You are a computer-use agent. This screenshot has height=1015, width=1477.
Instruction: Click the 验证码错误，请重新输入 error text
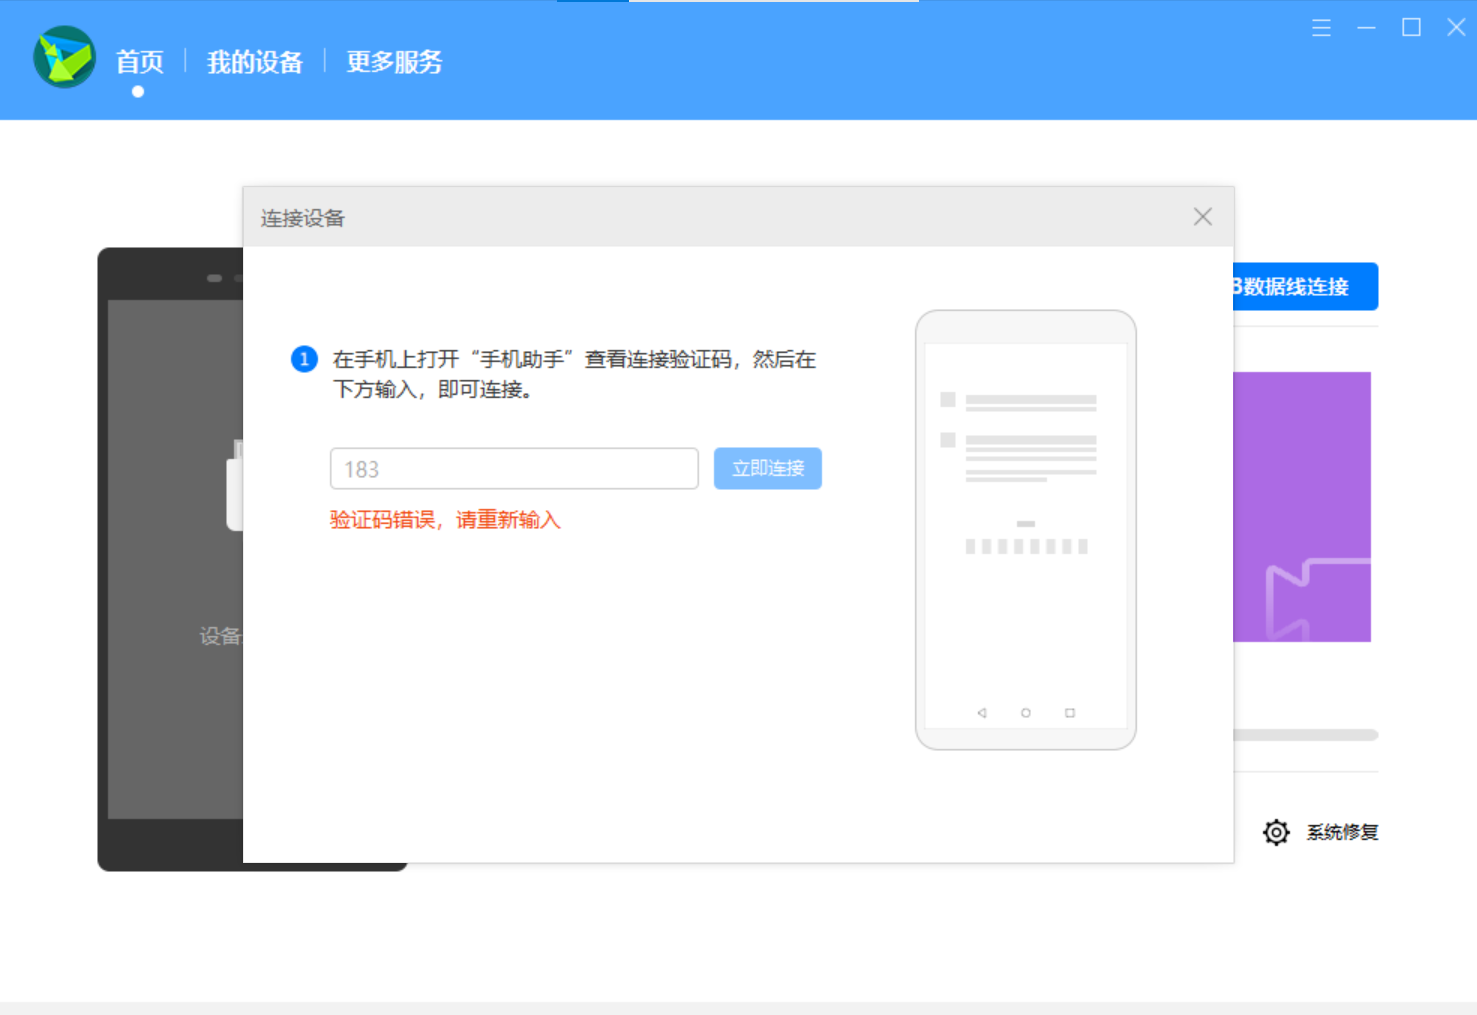445,520
